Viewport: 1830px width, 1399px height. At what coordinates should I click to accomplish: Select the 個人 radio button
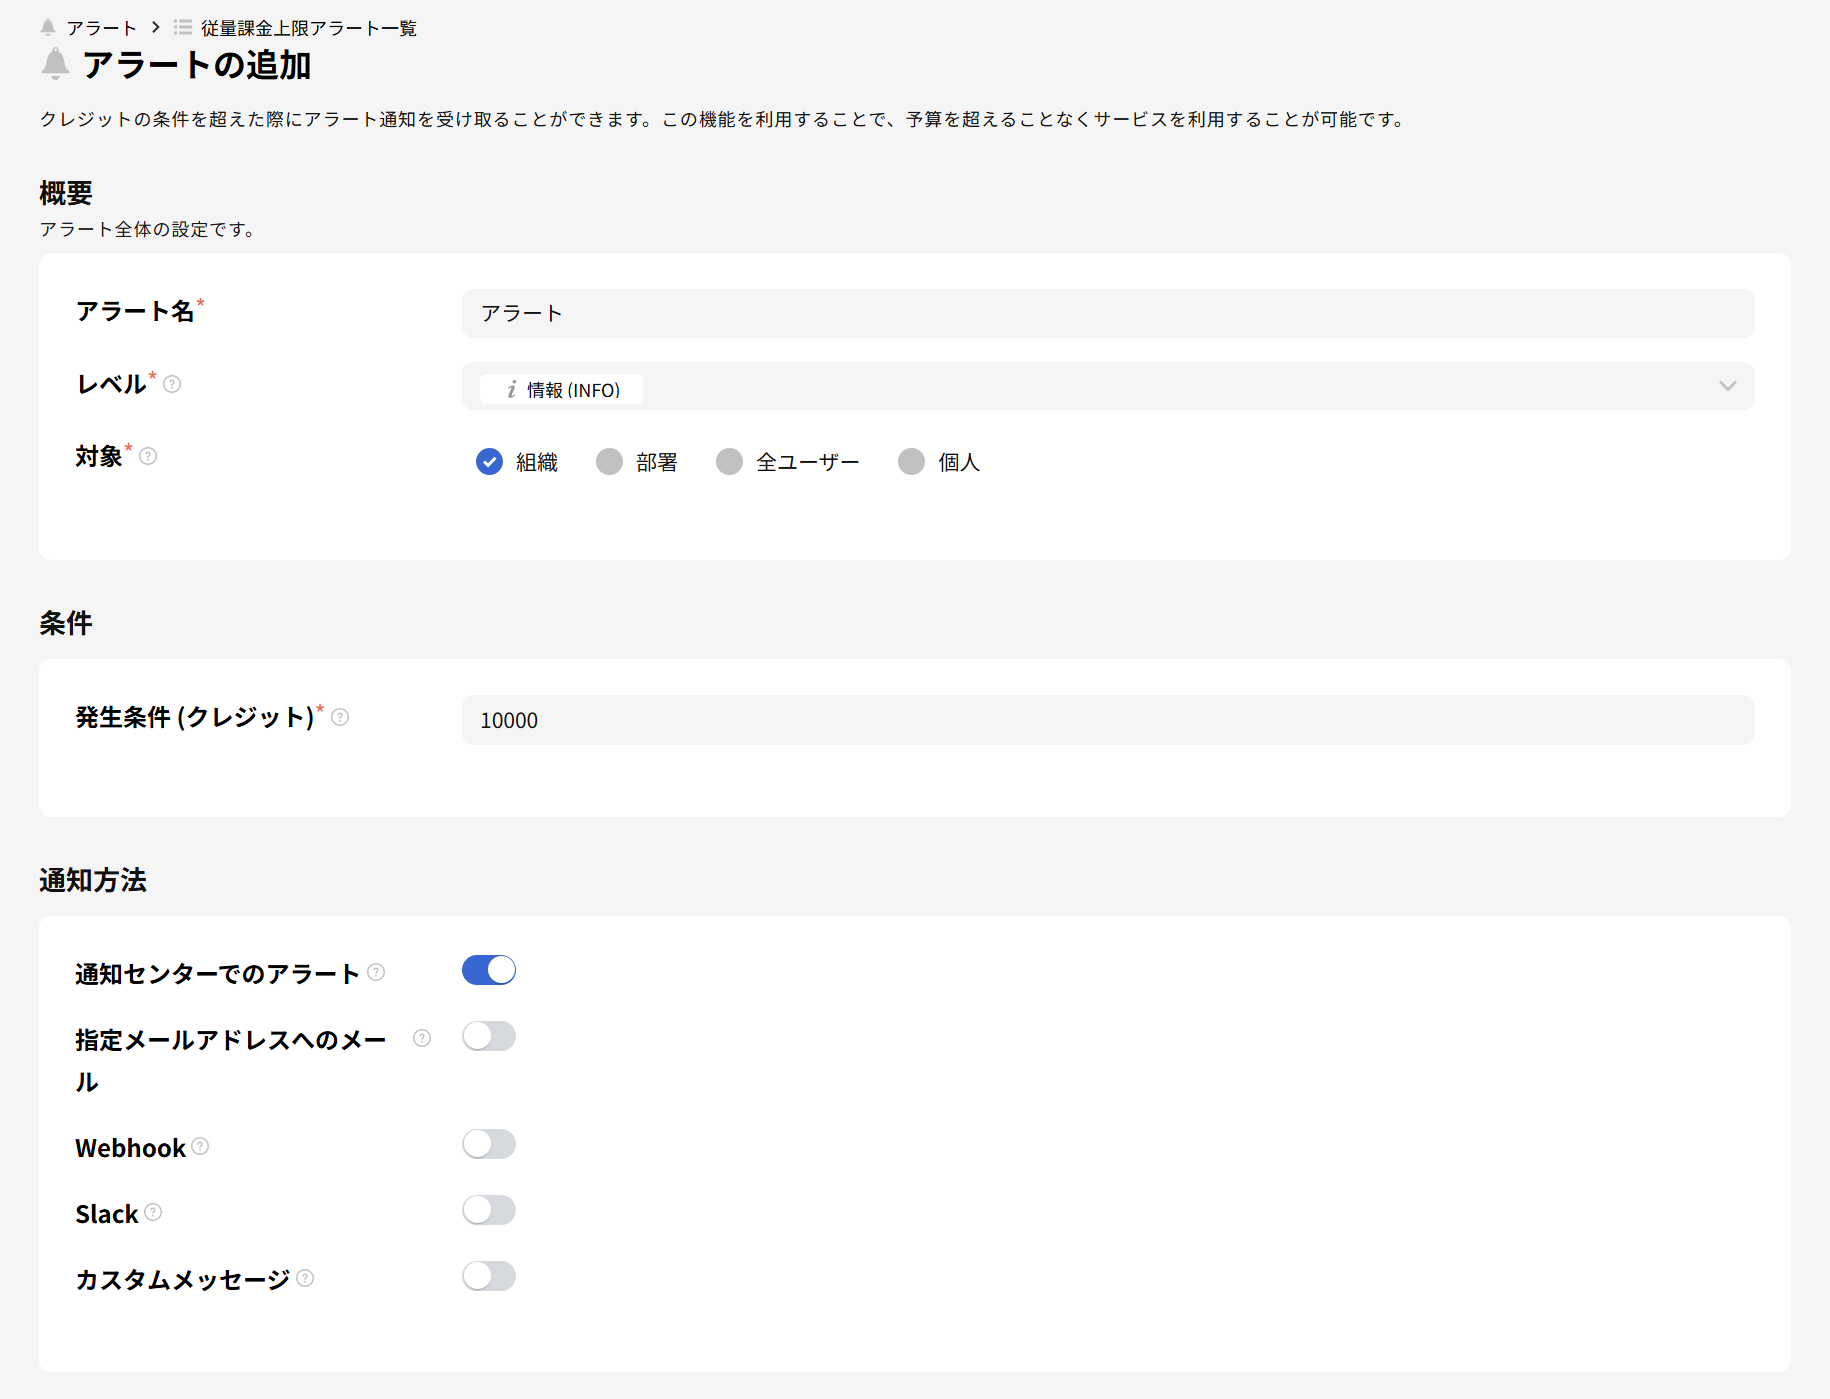point(910,461)
